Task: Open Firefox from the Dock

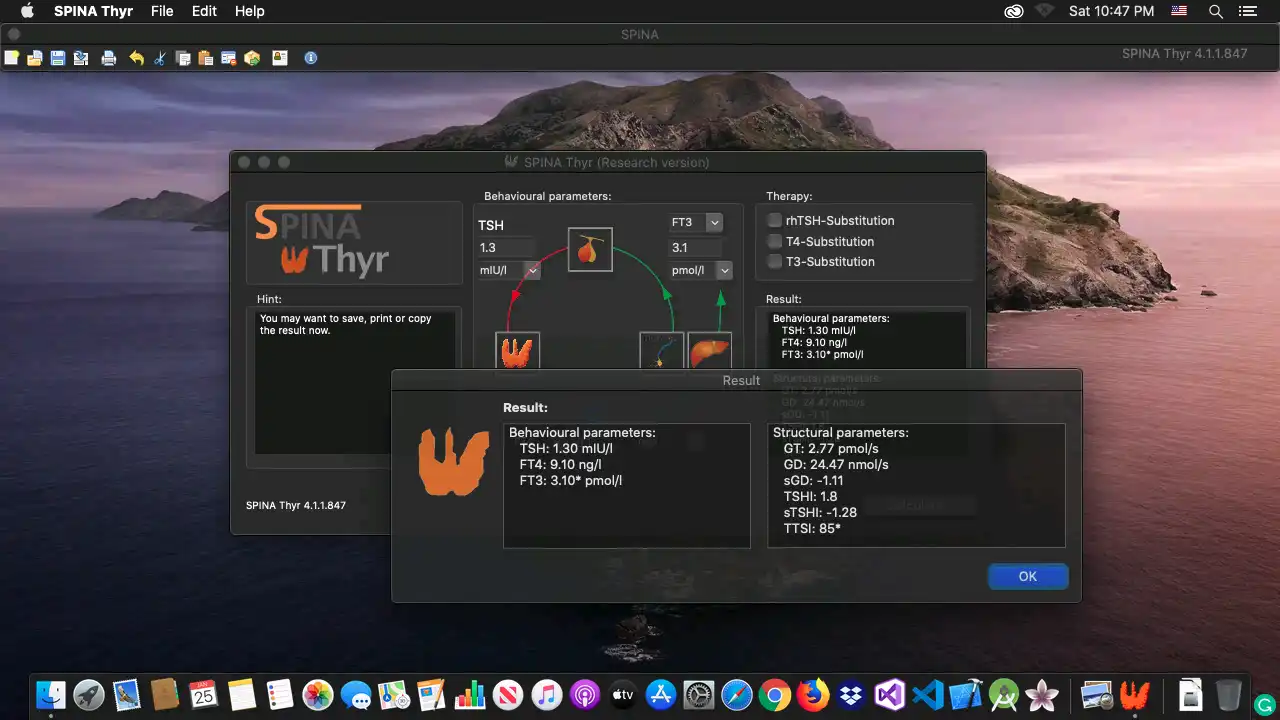Action: click(813, 694)
